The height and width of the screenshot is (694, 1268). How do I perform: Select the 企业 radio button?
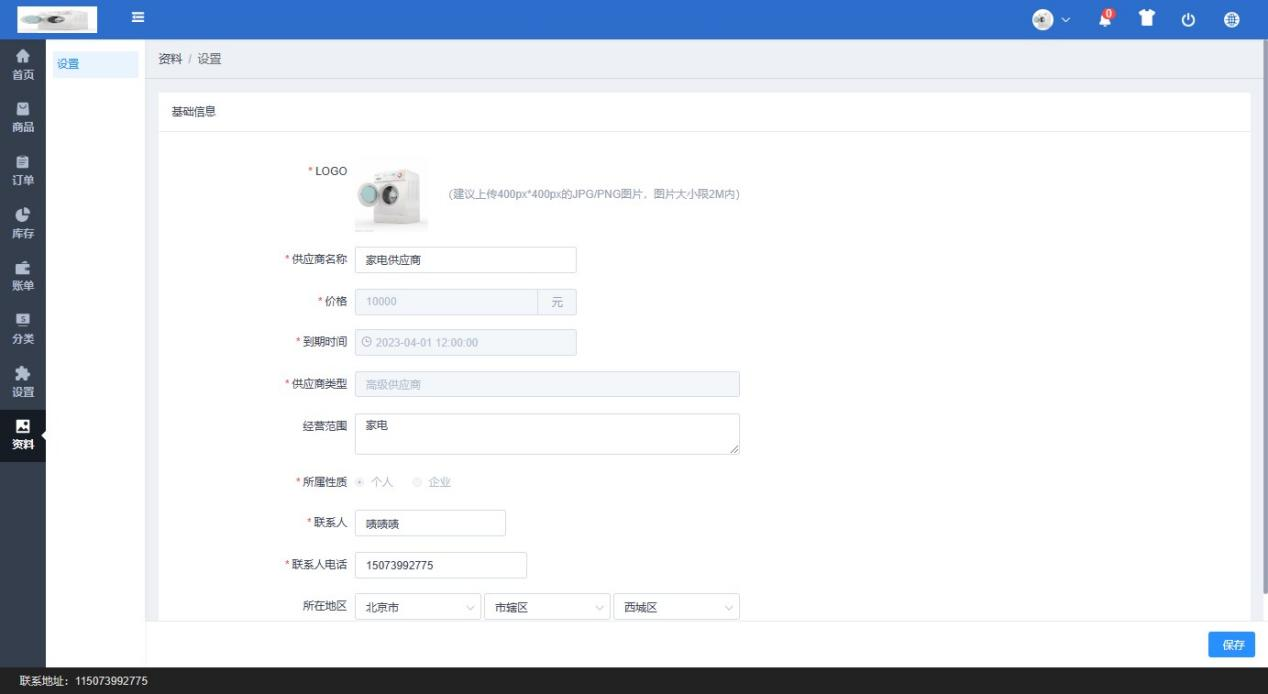click(417, 482)
